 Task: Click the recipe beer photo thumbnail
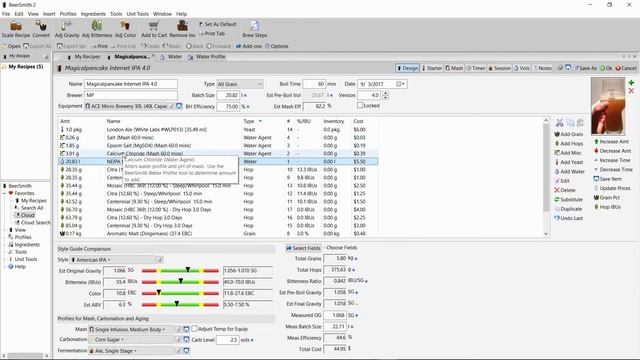tap(608, 107)
